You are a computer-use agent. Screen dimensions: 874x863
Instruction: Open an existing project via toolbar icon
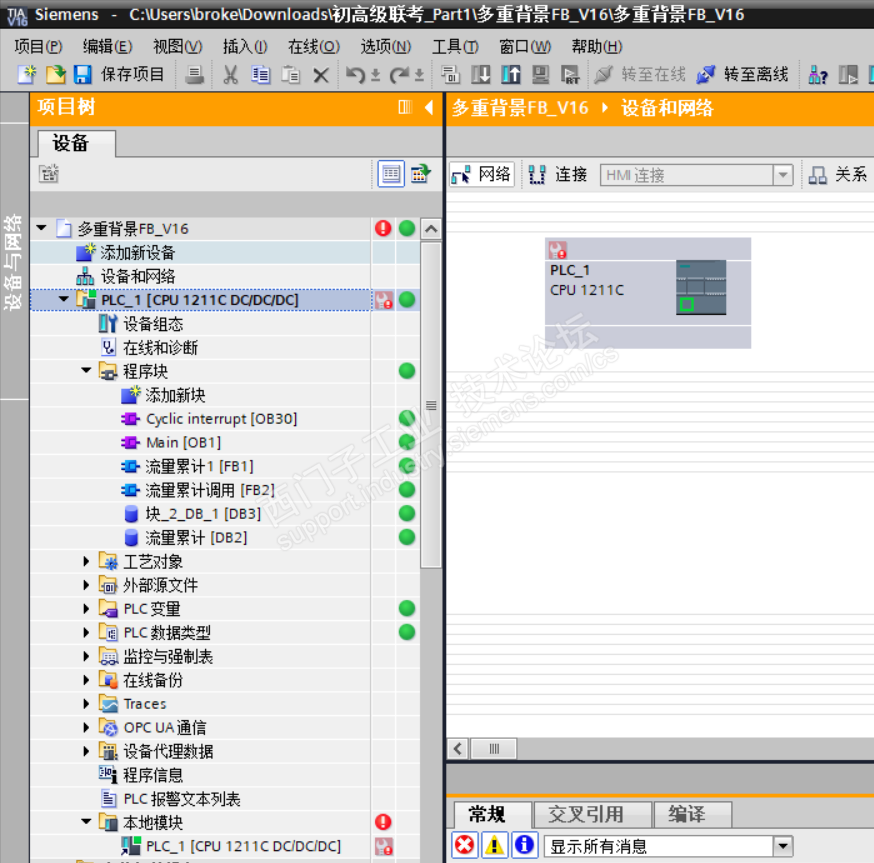tap(55, 74)
